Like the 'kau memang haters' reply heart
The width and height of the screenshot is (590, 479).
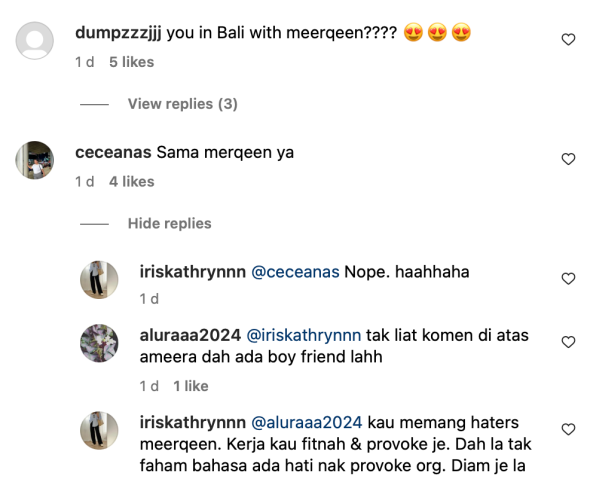[568, 429]
